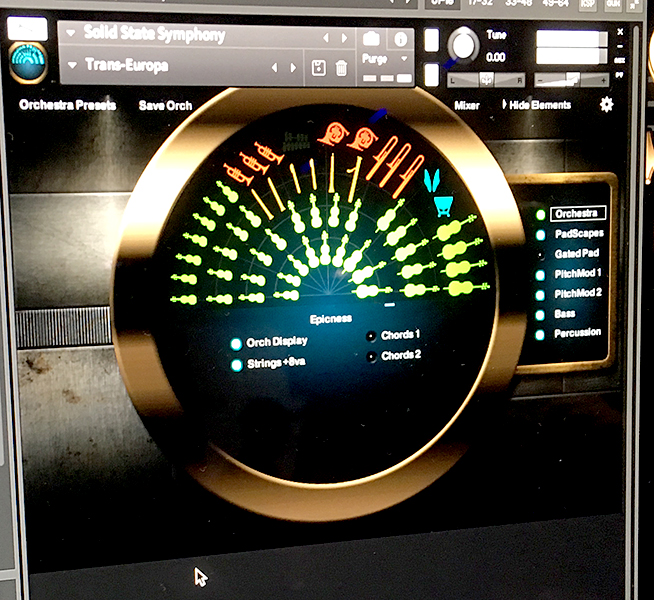Click the French horn icon beside the trombones
Viewport: 654px width, 600px height.
pos(362,139)
